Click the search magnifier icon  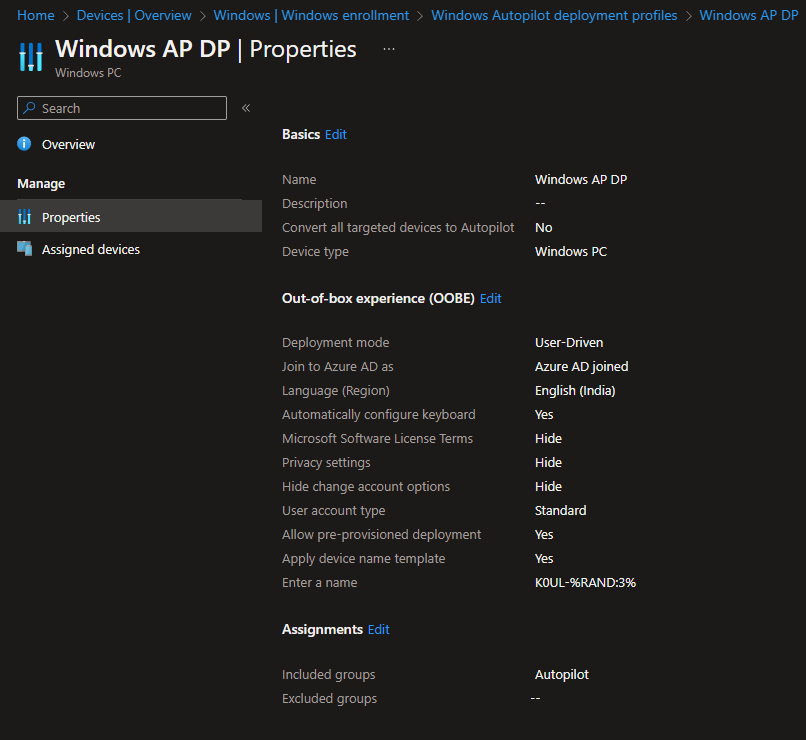(30, 108)
